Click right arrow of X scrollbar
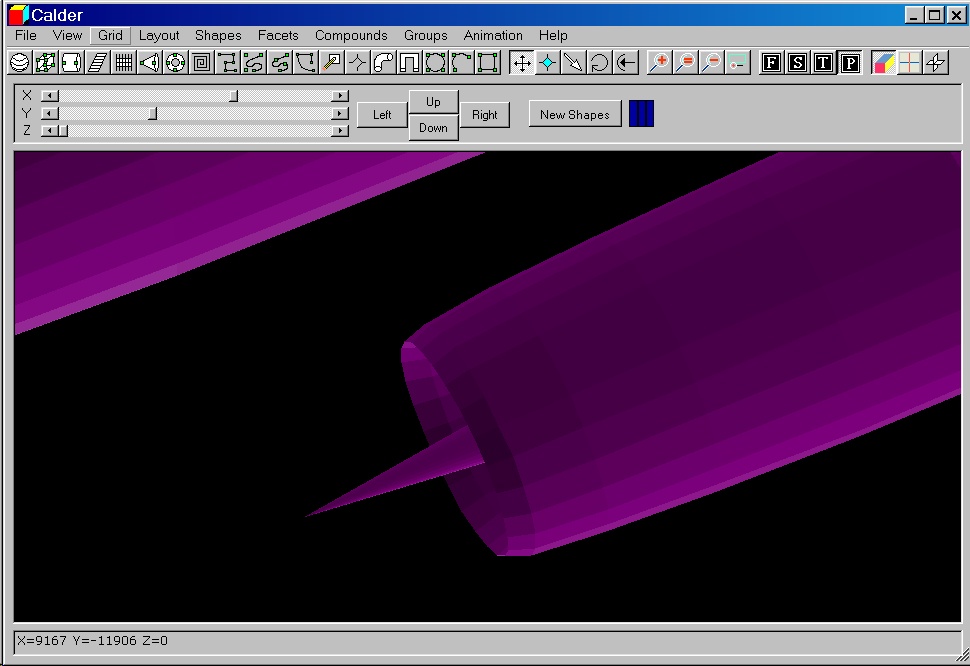Viewport: 970px width, 666px height. (340, 96)
